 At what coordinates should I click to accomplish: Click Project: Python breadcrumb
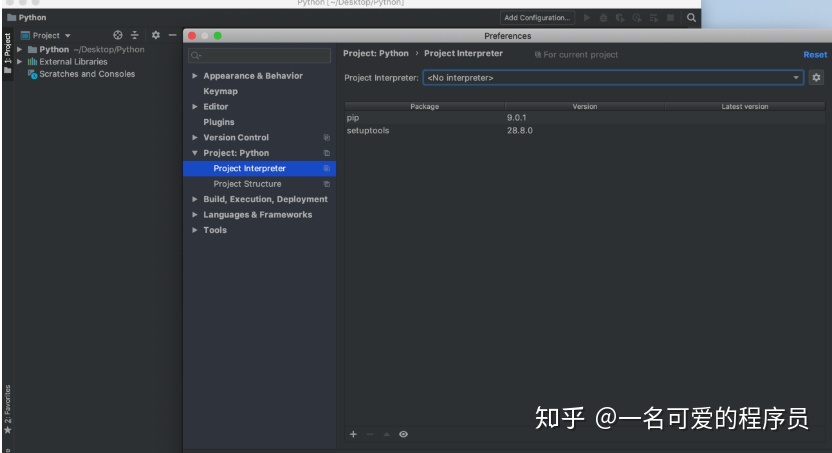click(376, 53)
